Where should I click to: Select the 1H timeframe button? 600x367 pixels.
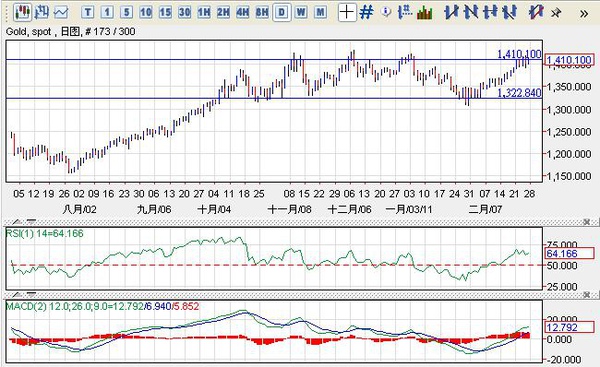point(204,13)
